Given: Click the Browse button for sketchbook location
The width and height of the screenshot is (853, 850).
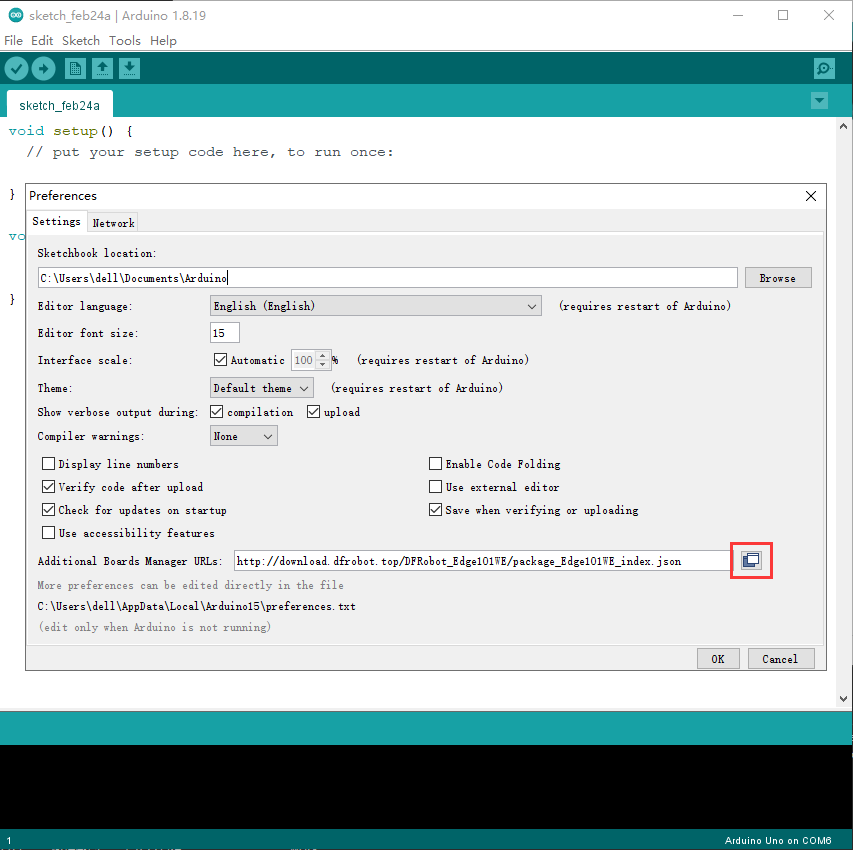Looking at the screenshot, I should (x=778, y=278).
